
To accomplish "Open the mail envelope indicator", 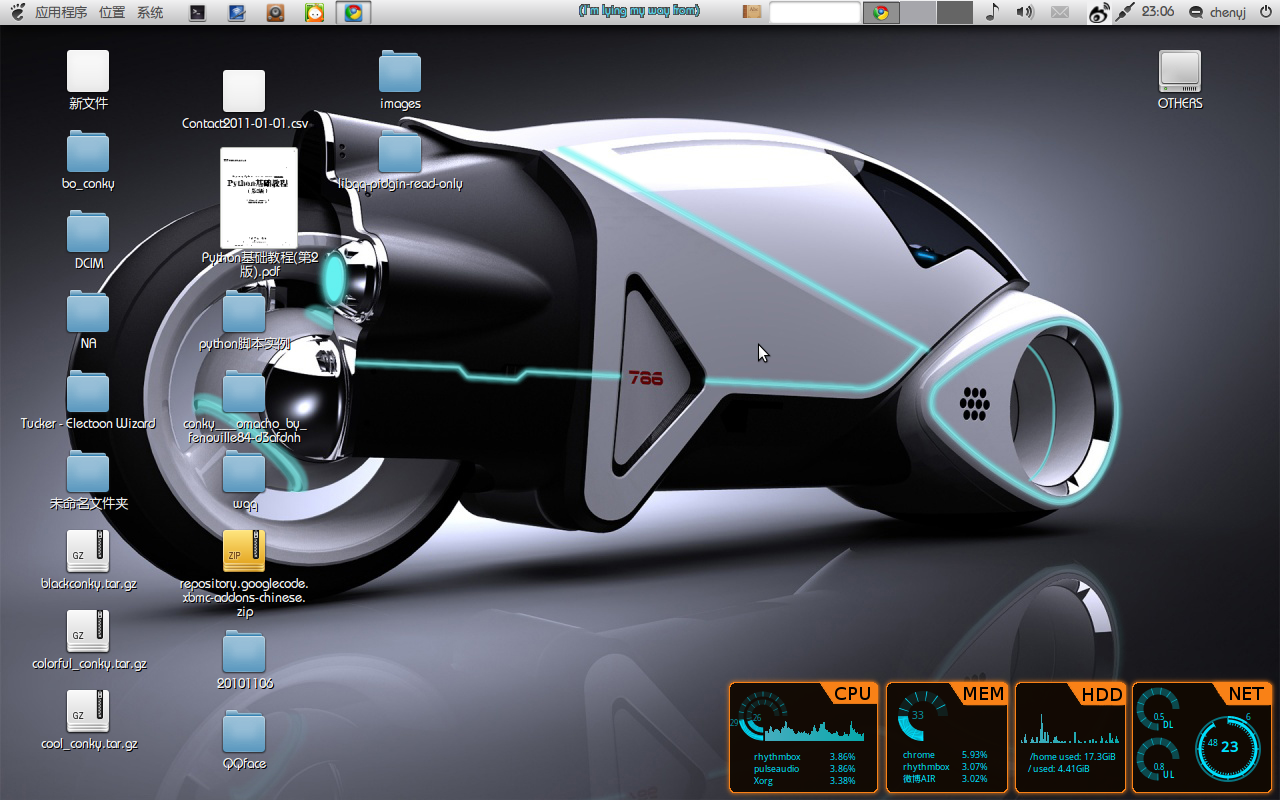I will pos(1060,12).
